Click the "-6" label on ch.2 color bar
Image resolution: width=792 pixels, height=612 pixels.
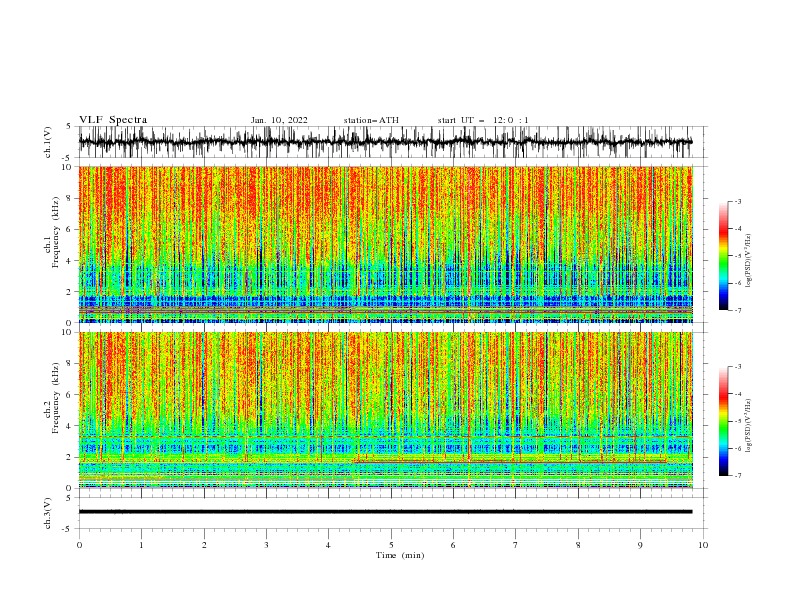738,448
